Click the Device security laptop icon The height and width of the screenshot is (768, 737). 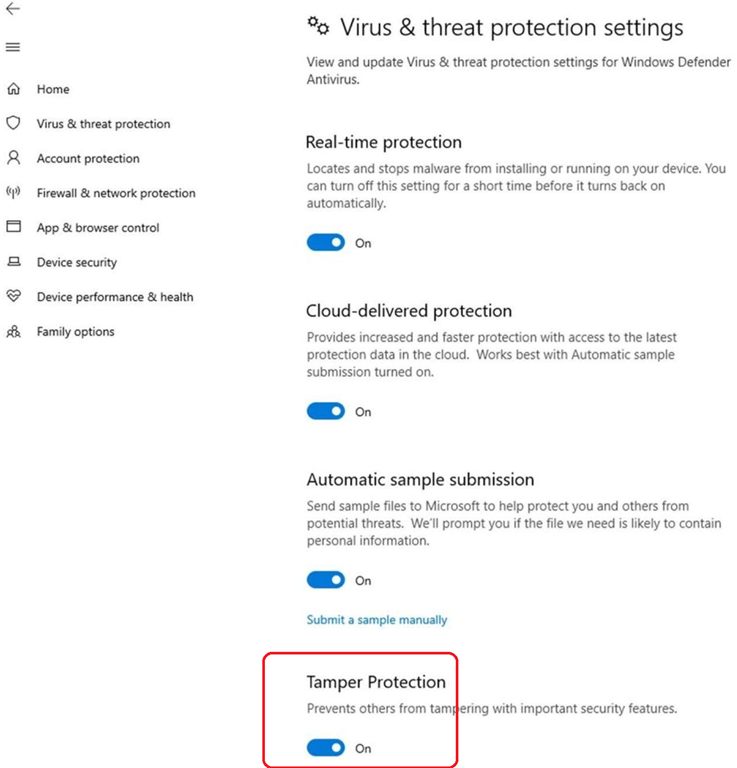pyautogui.click(x=13, y=262)
